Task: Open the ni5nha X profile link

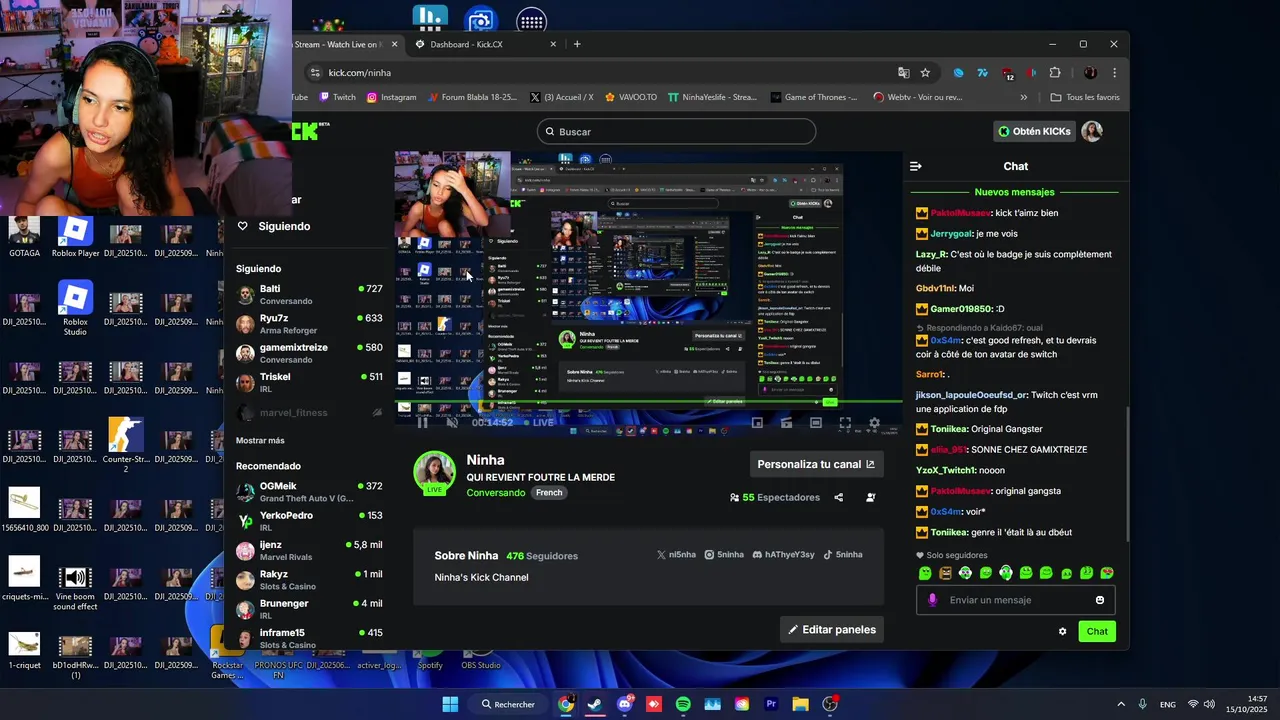Action: coord(676,554)
